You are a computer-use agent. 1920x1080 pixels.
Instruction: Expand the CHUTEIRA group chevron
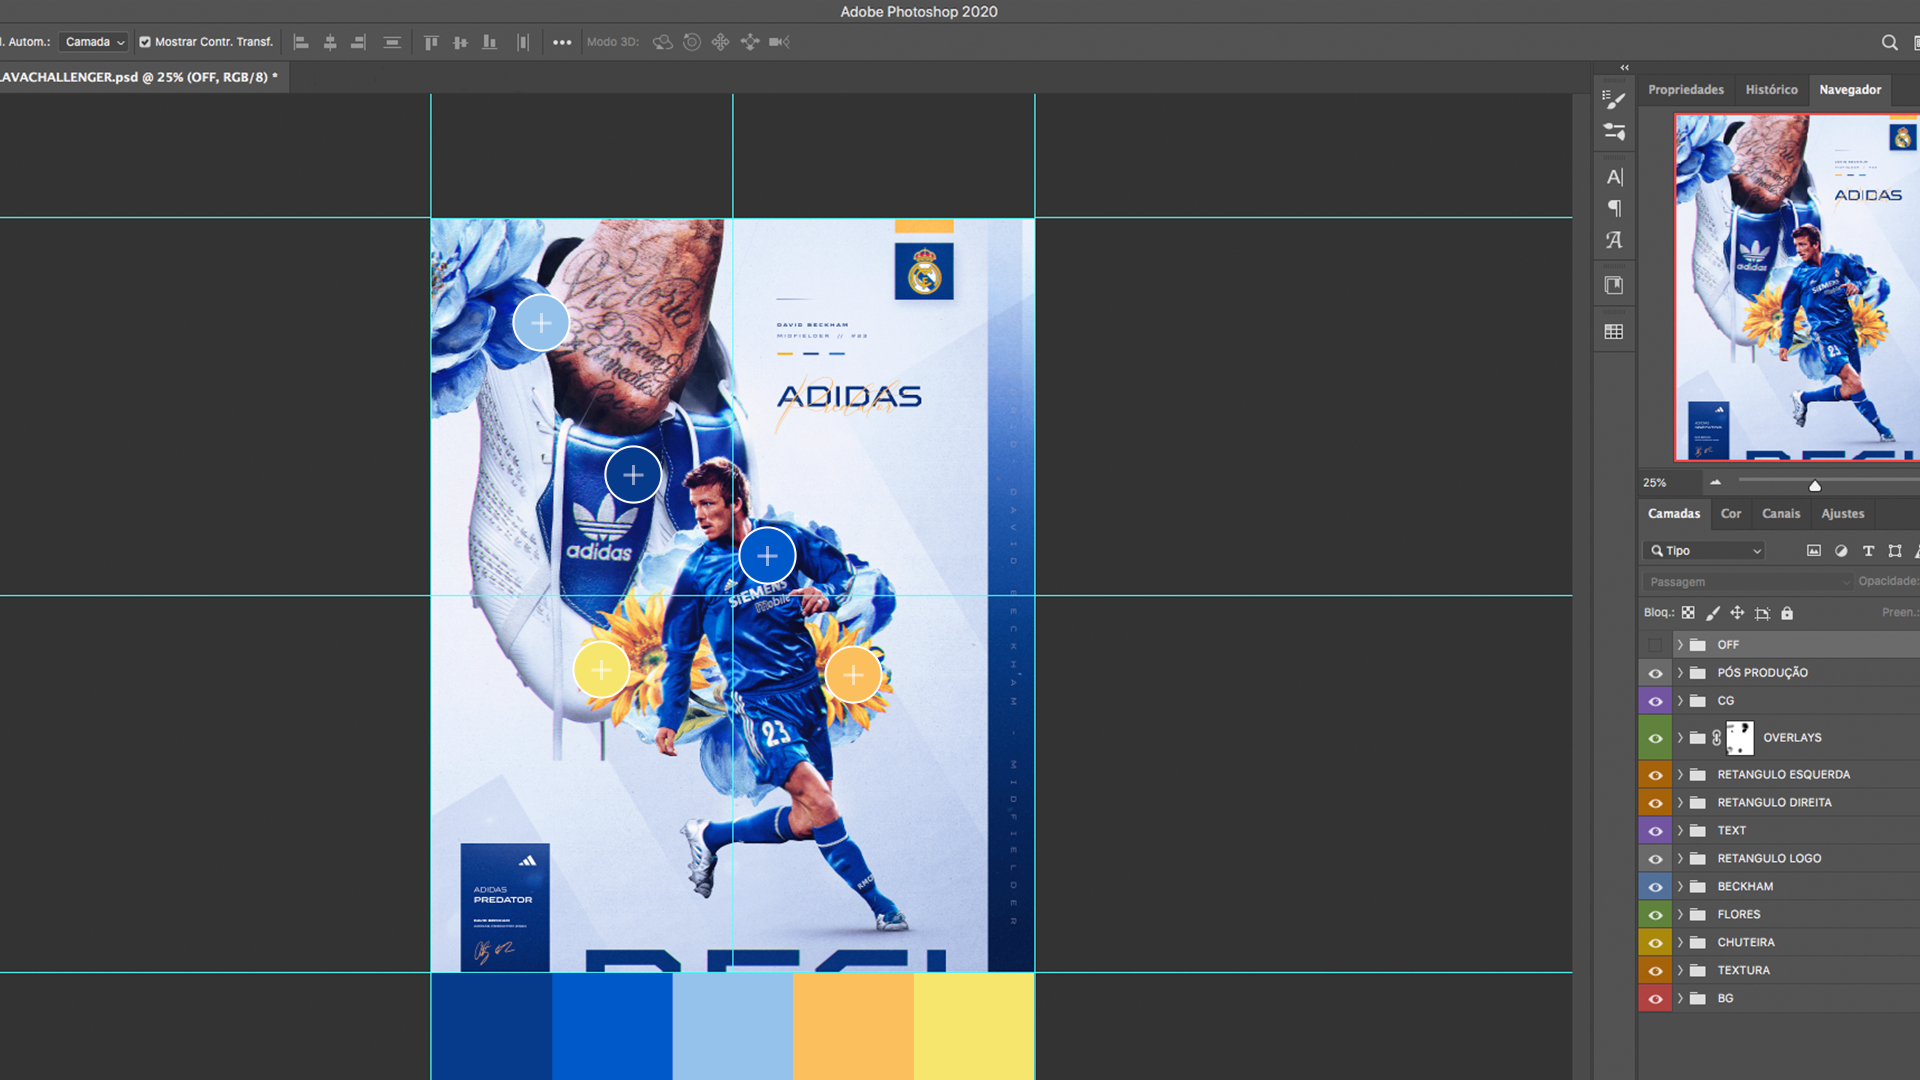(x=1680, y=943)
